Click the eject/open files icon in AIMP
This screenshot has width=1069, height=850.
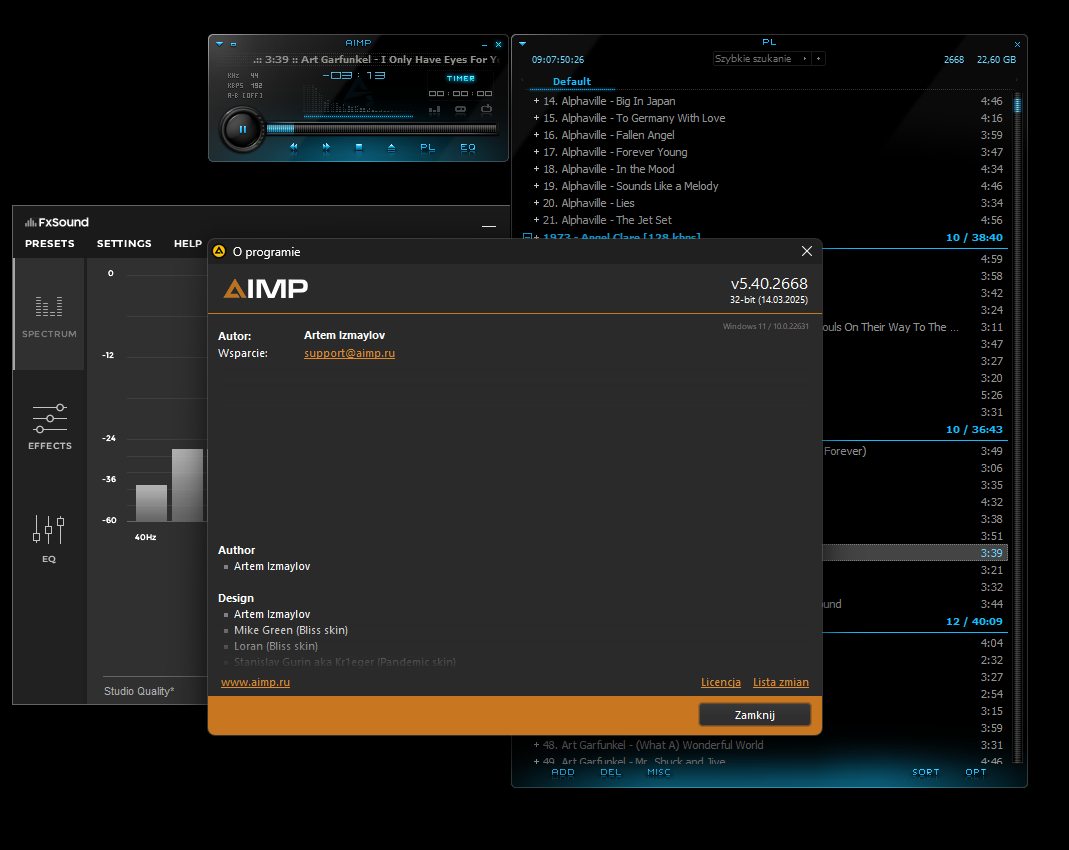tap(391, 147)
